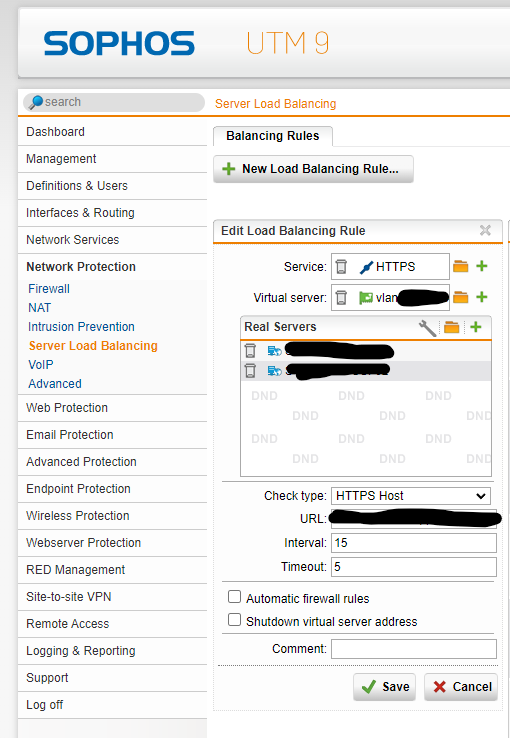Open folder icon next to Service
Screen dimensions: 510x738
pos(461,266)
